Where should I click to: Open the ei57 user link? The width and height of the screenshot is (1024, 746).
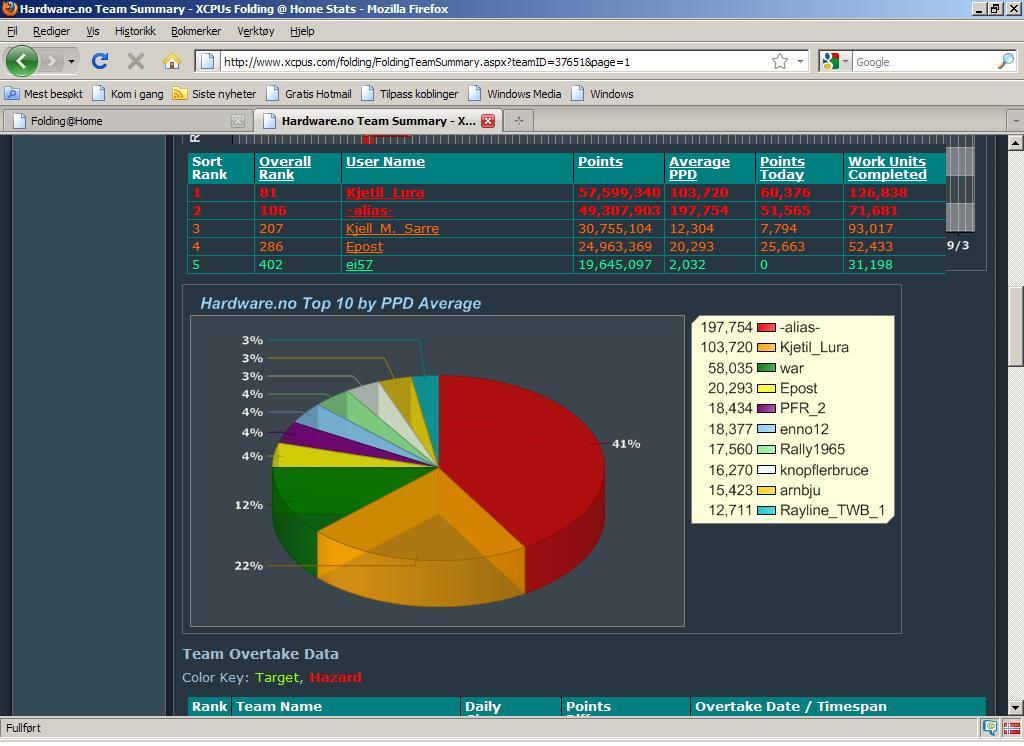point(359,265)
